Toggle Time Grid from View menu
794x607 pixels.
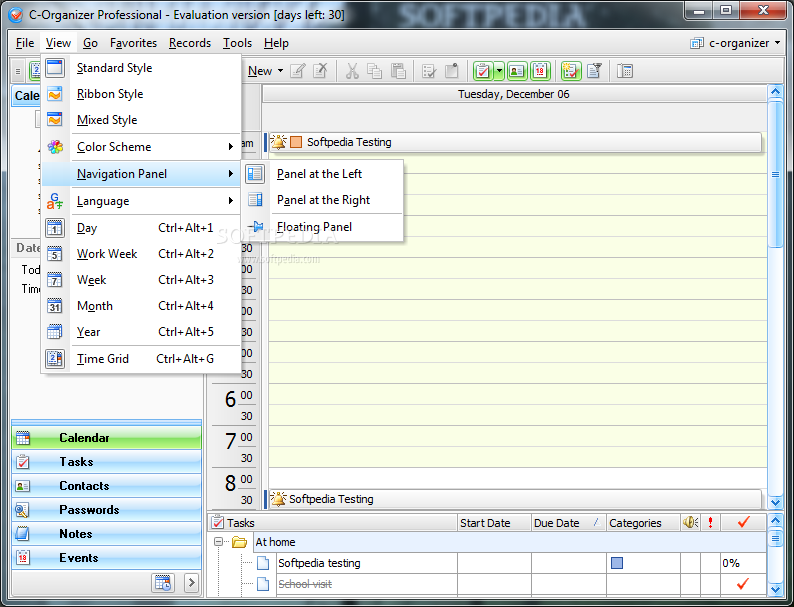point(141,359)
